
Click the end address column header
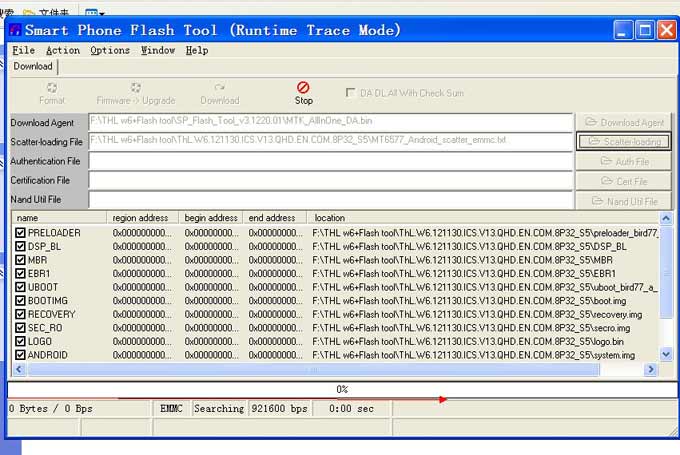275,218
